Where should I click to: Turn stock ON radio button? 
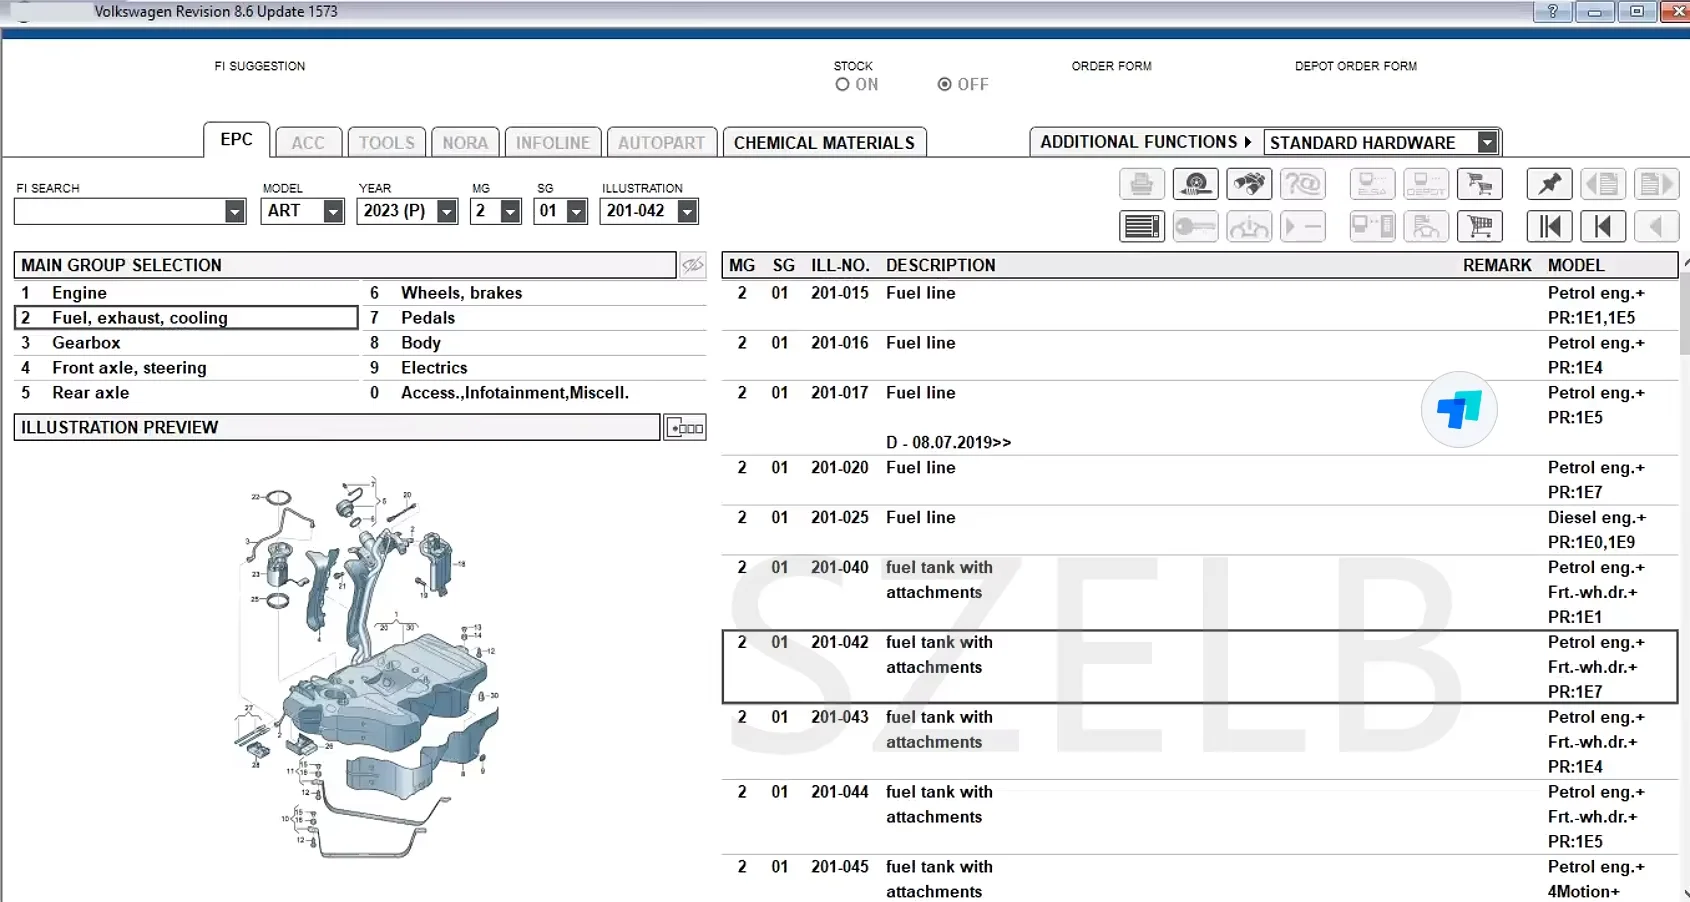click(843, 85)
